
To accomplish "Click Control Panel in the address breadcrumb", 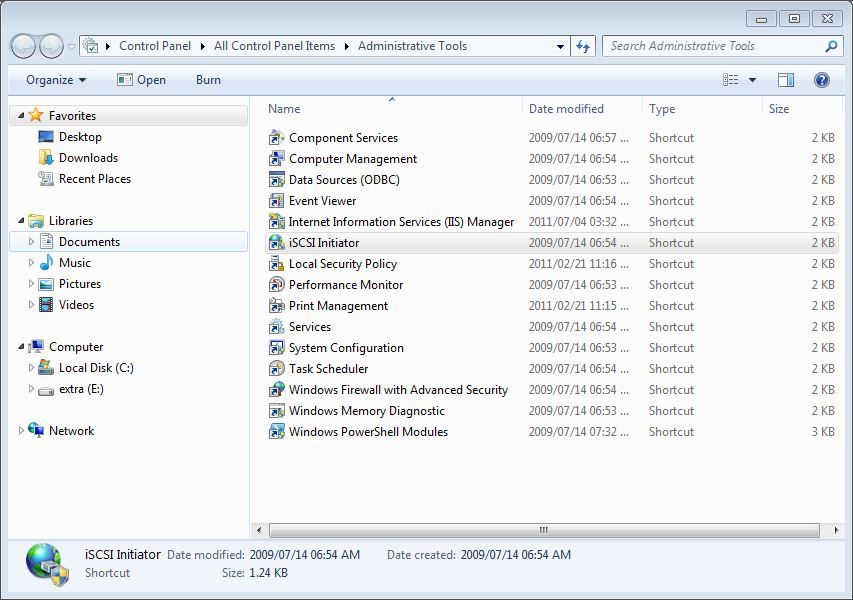I will (155, 46).
